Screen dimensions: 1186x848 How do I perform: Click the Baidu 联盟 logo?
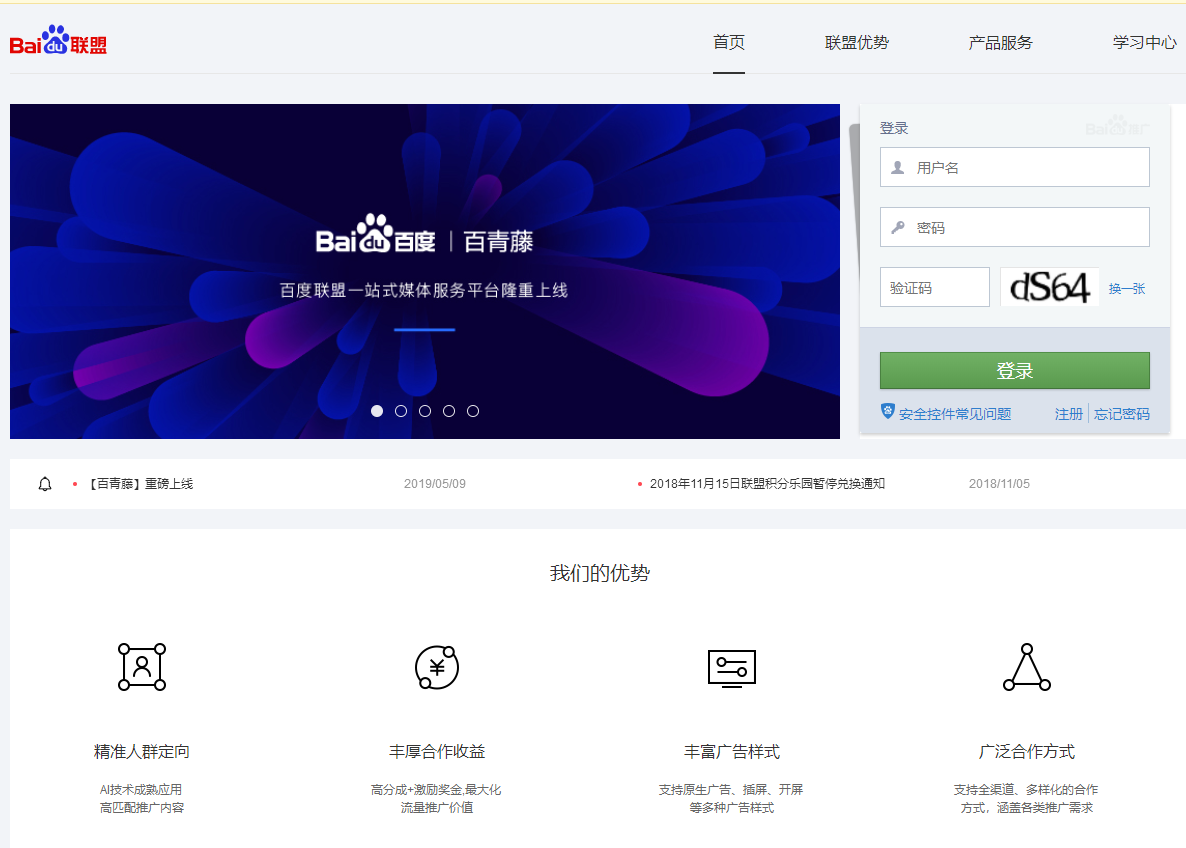pos(58,41)
